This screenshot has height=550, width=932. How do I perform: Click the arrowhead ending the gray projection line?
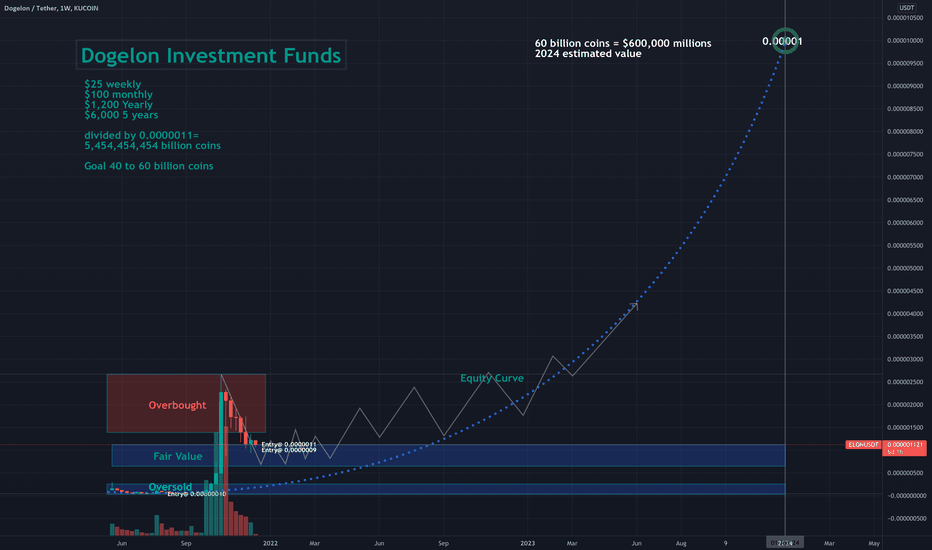(x=635, y=306)
